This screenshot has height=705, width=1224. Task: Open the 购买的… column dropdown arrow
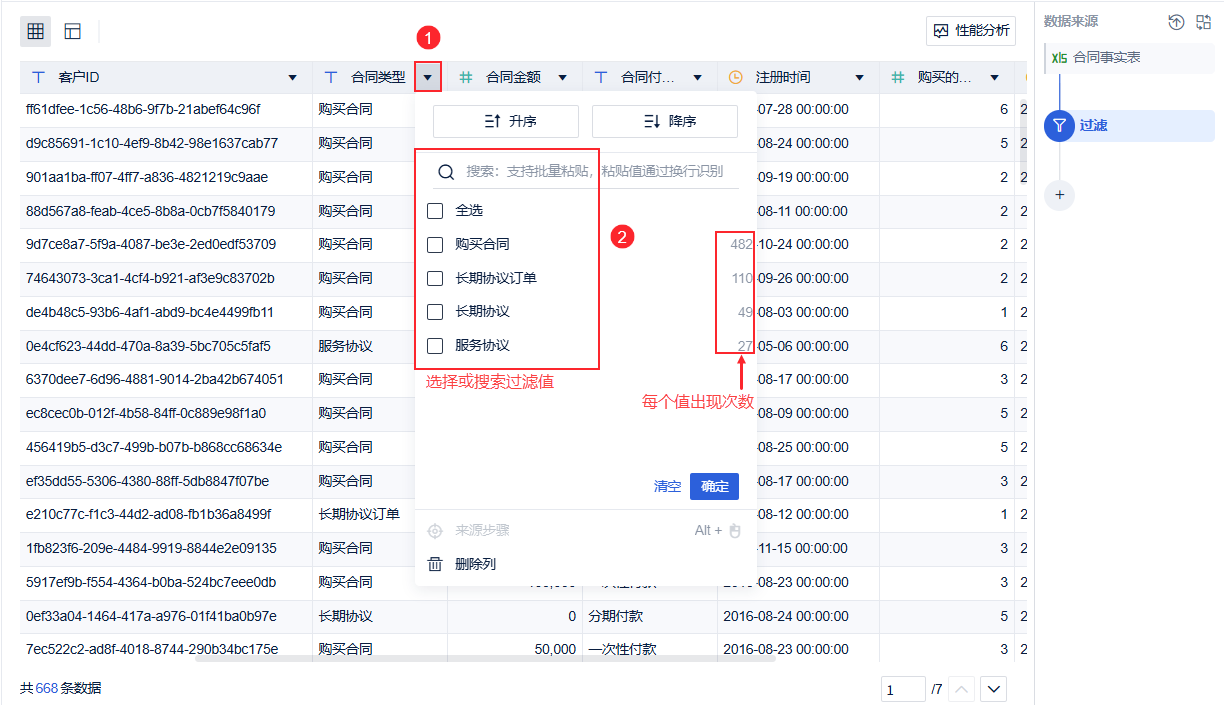tap(995, 78)
